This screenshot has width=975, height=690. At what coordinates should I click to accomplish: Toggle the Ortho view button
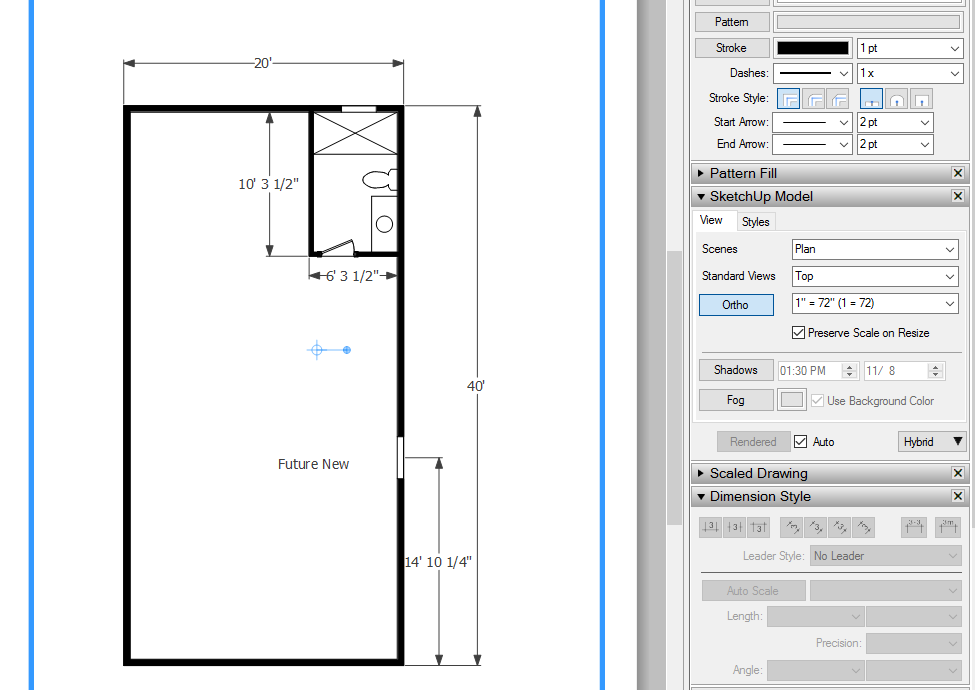pos(736,305)
